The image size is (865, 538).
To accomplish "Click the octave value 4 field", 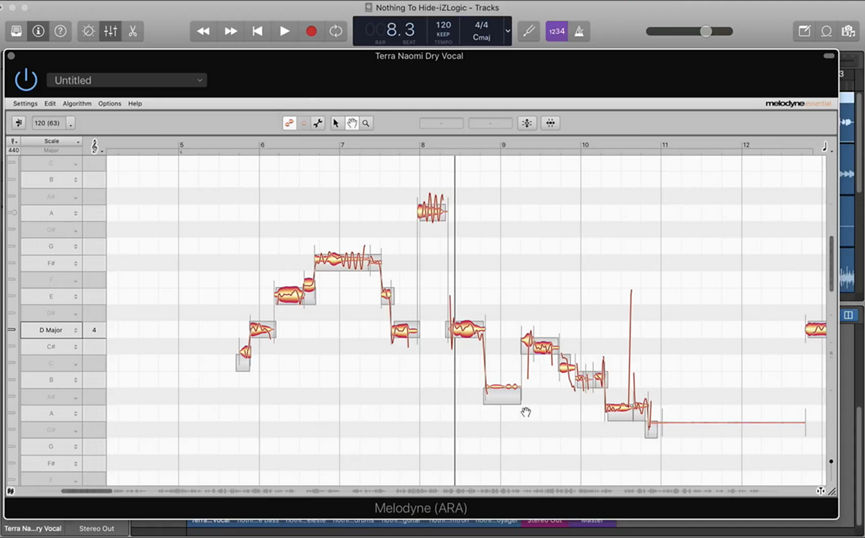I will point(94,330).
